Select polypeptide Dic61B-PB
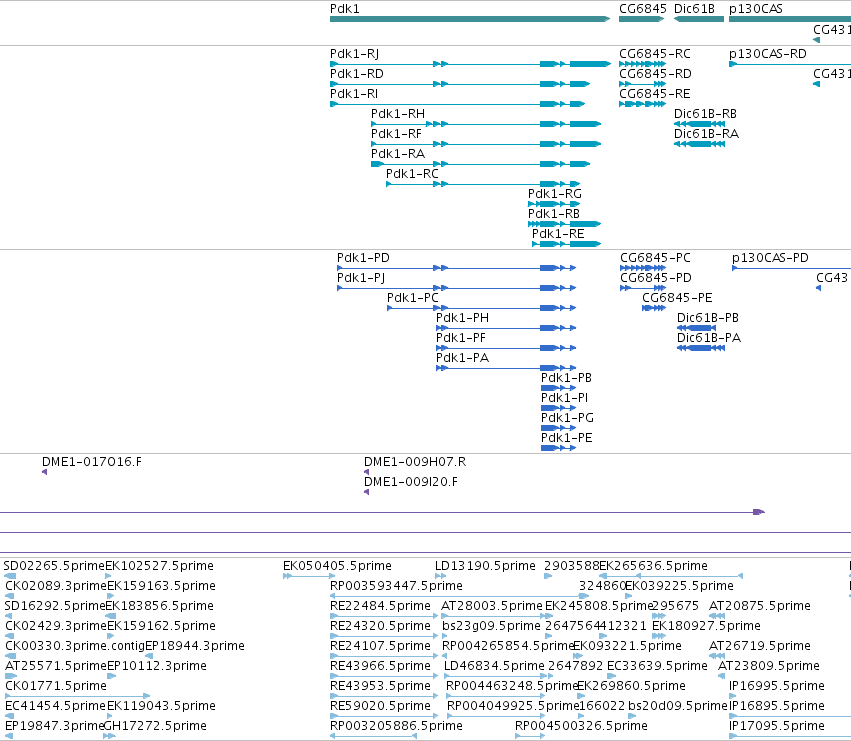Viewport: 851px width, 741px height. pos(708,318)
